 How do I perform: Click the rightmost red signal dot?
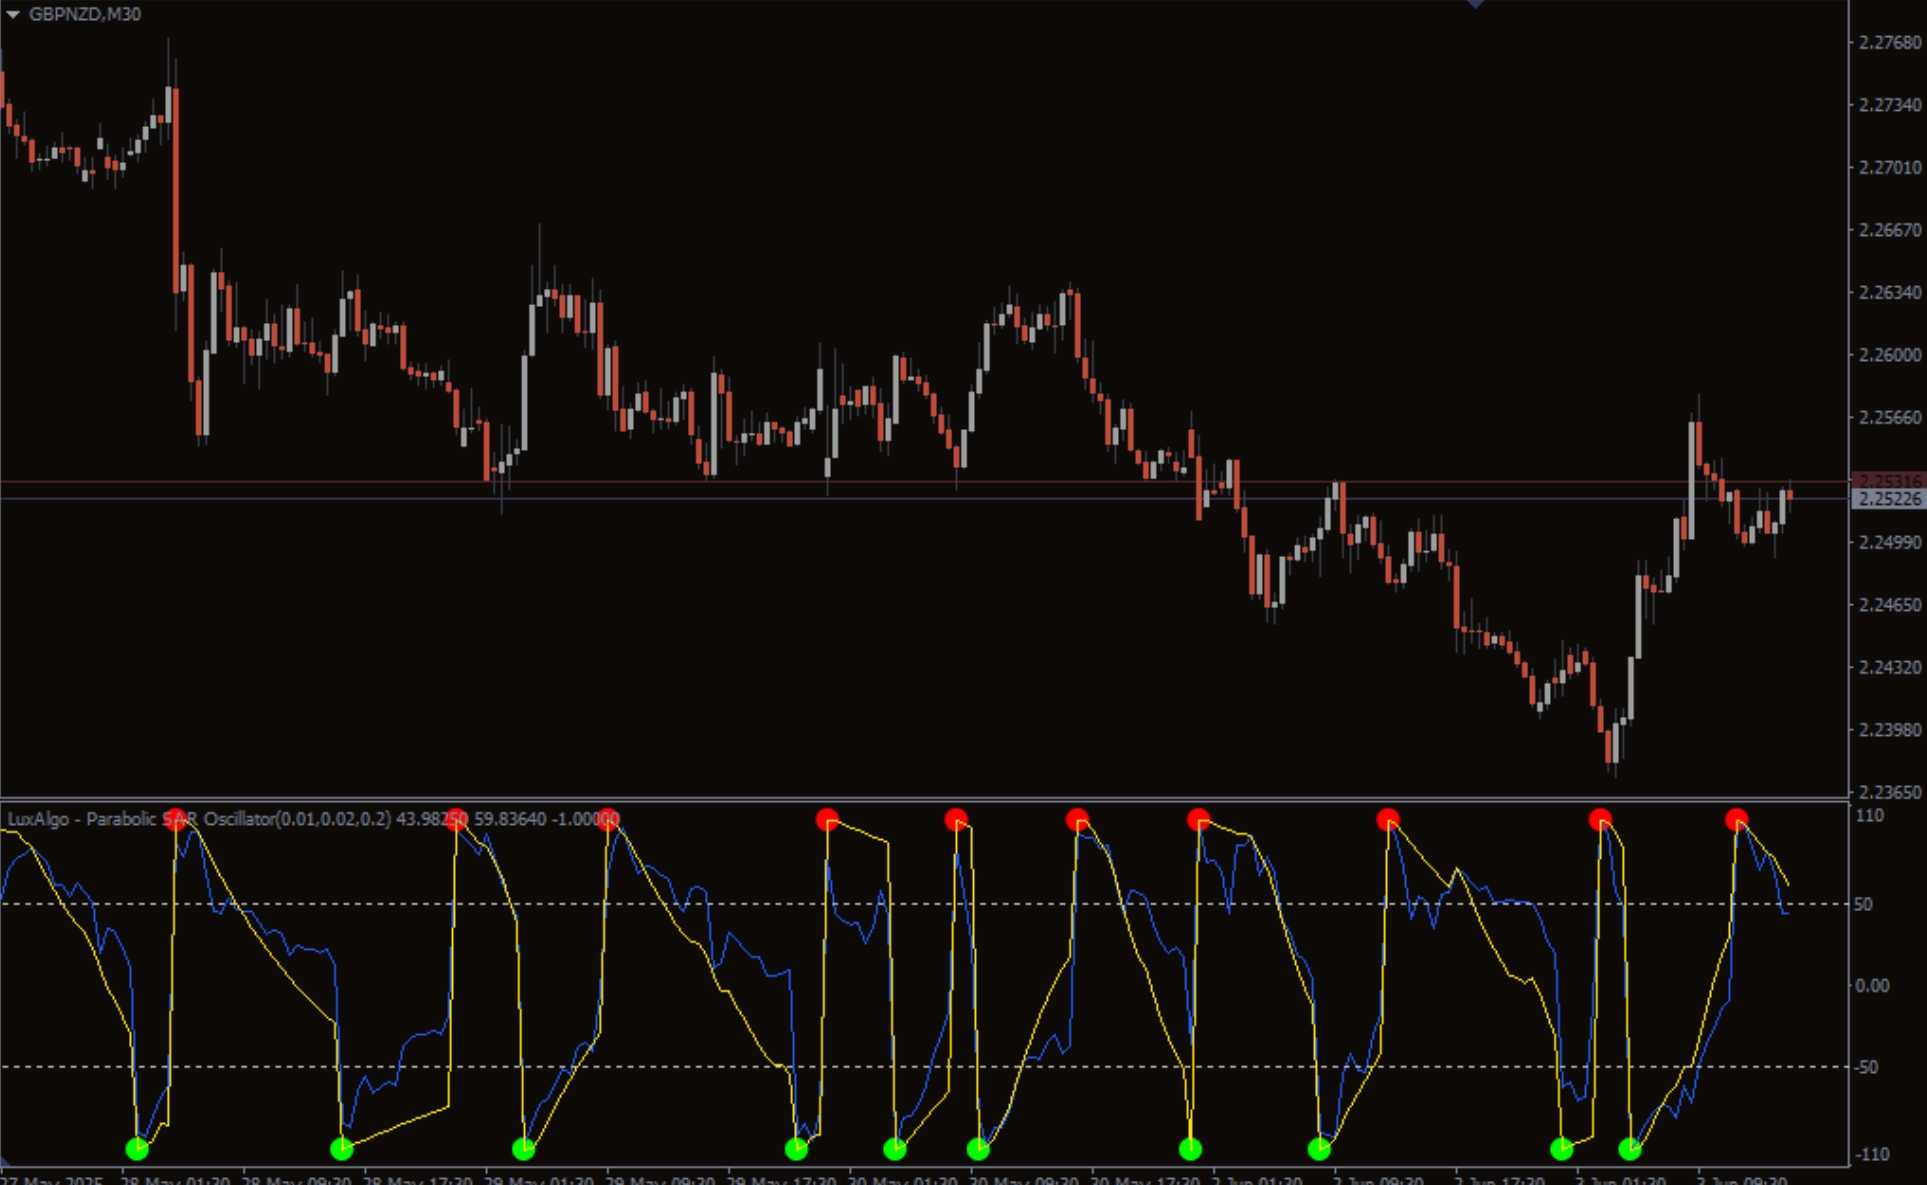(x=1736, y=820)
